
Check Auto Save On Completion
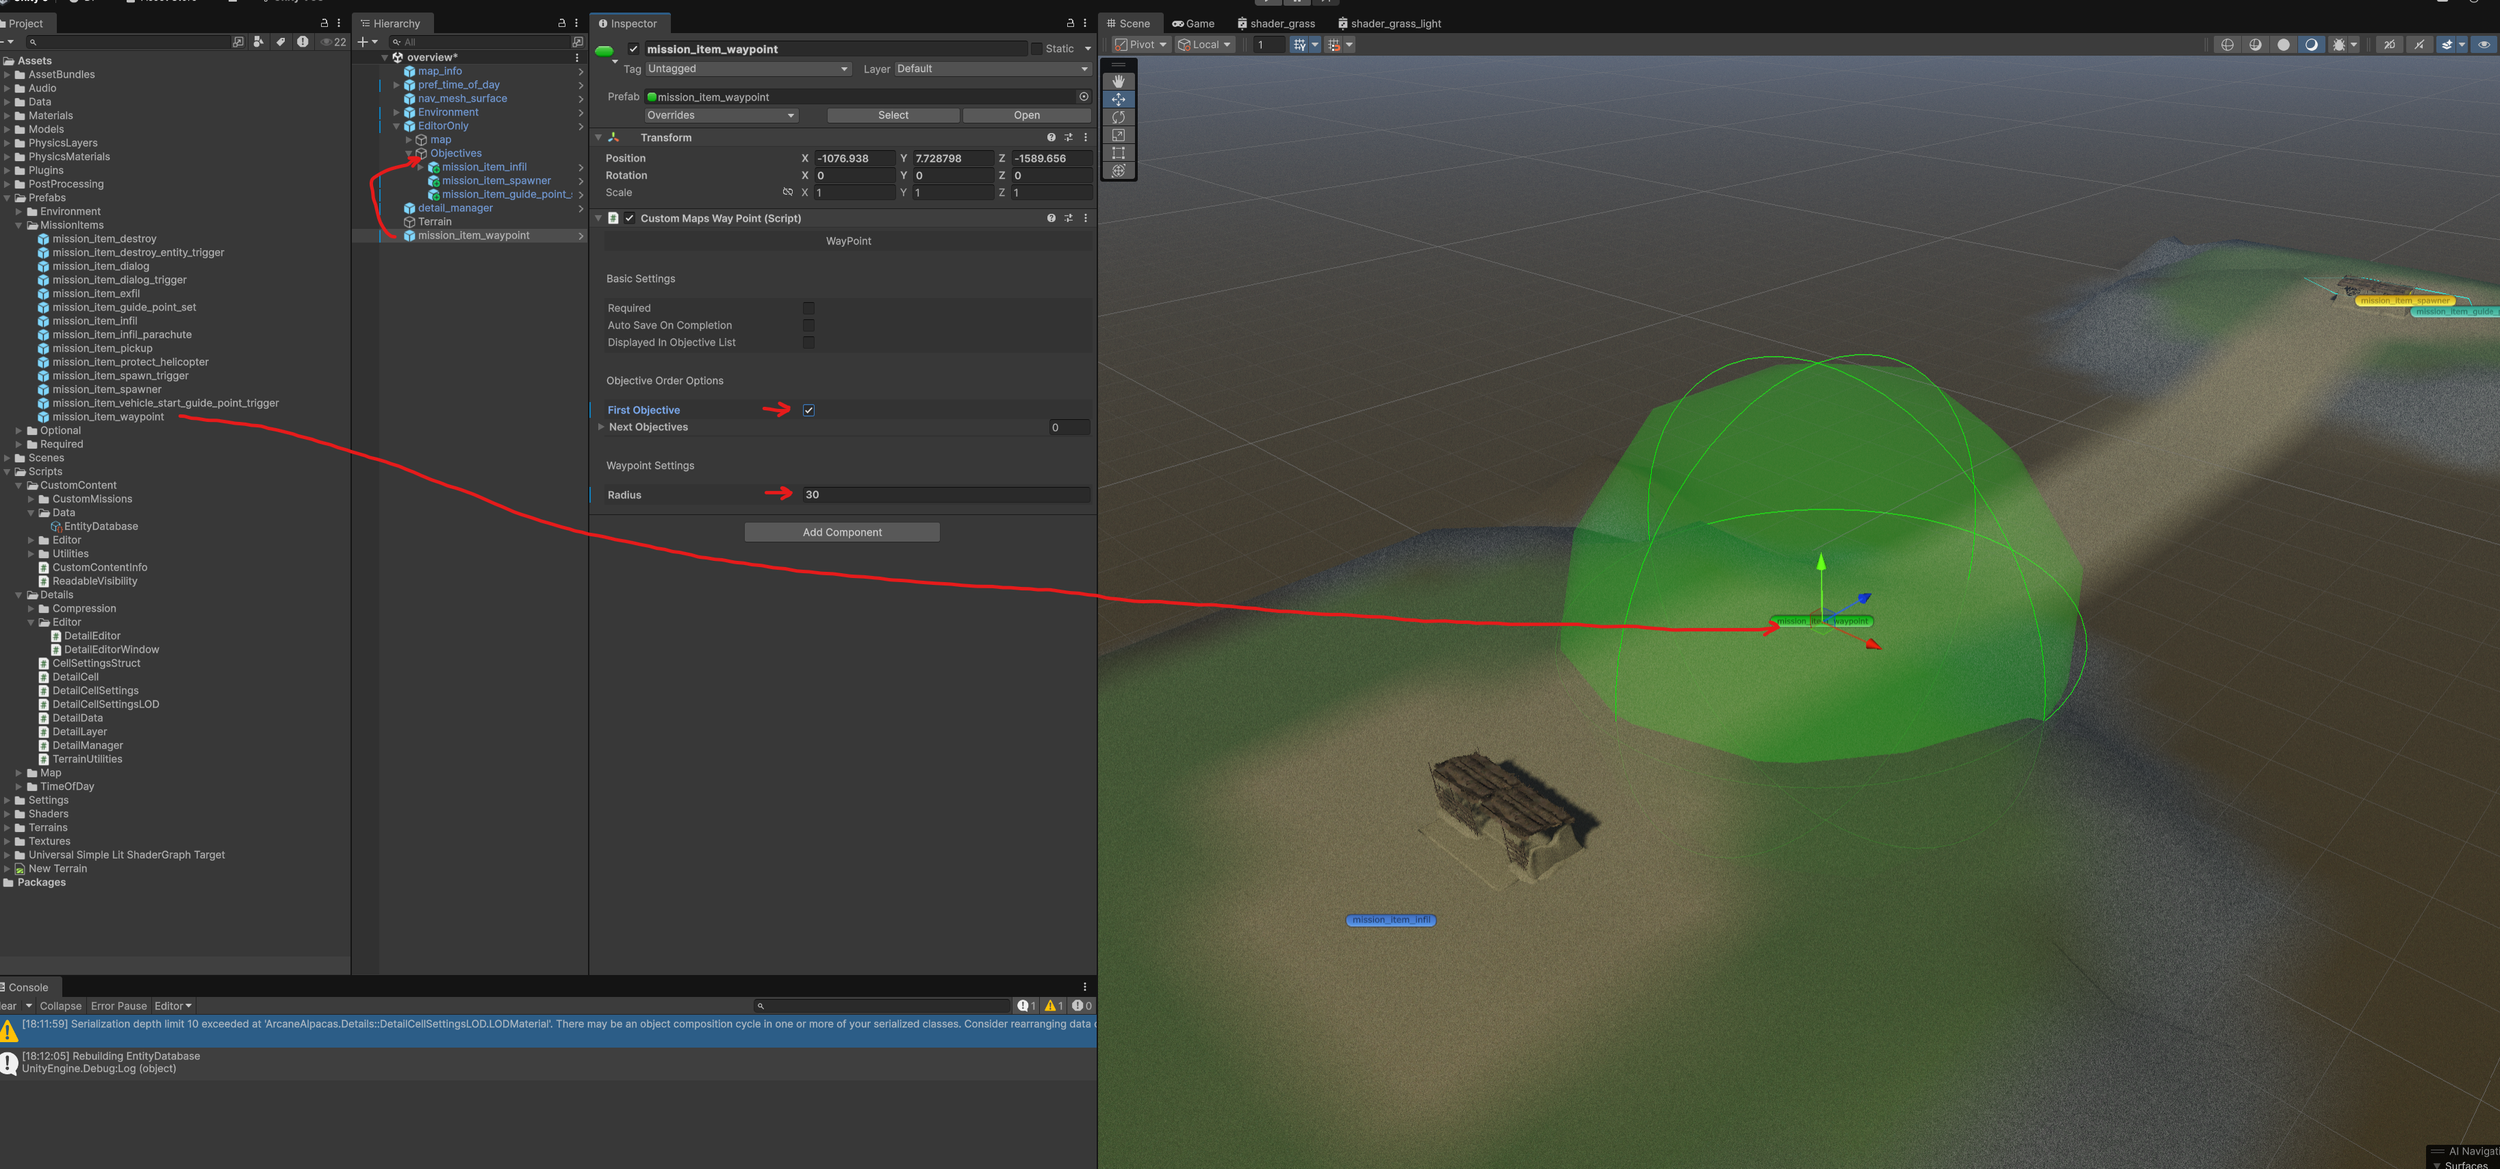[808, 325]
